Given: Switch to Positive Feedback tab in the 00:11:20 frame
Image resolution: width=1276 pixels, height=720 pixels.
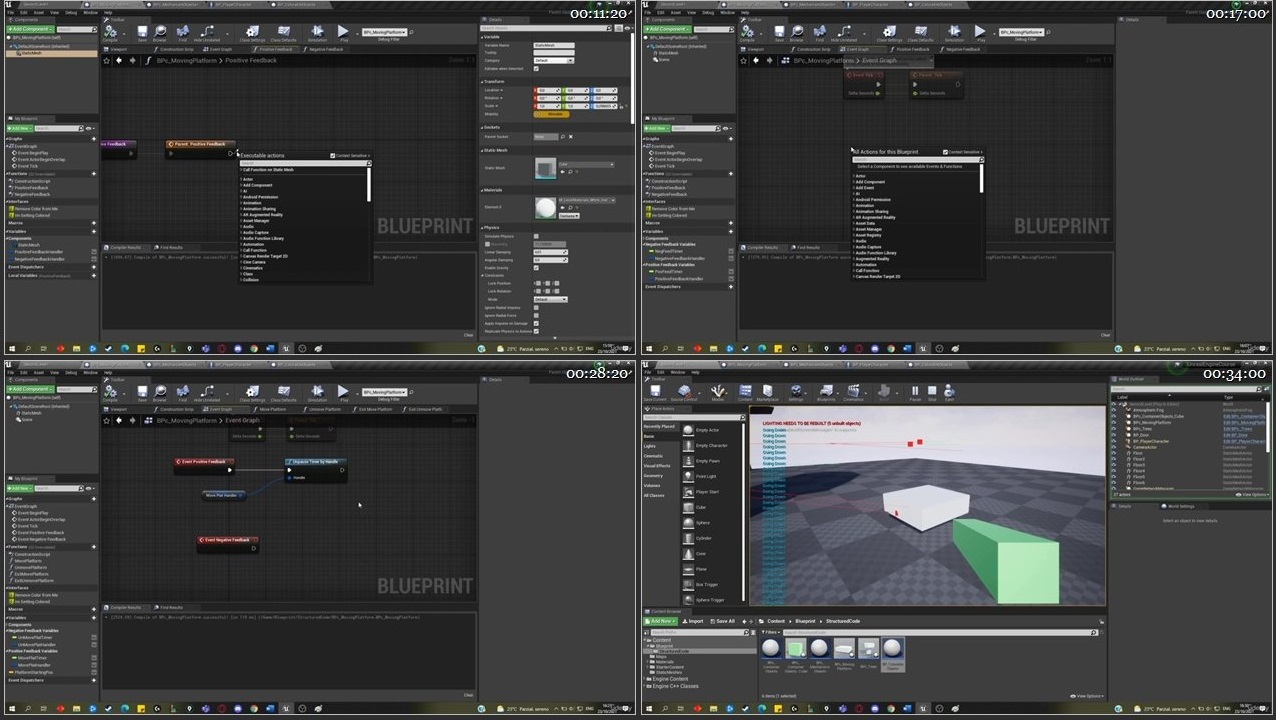Looking at the screenshot, I should pos(275,48).
